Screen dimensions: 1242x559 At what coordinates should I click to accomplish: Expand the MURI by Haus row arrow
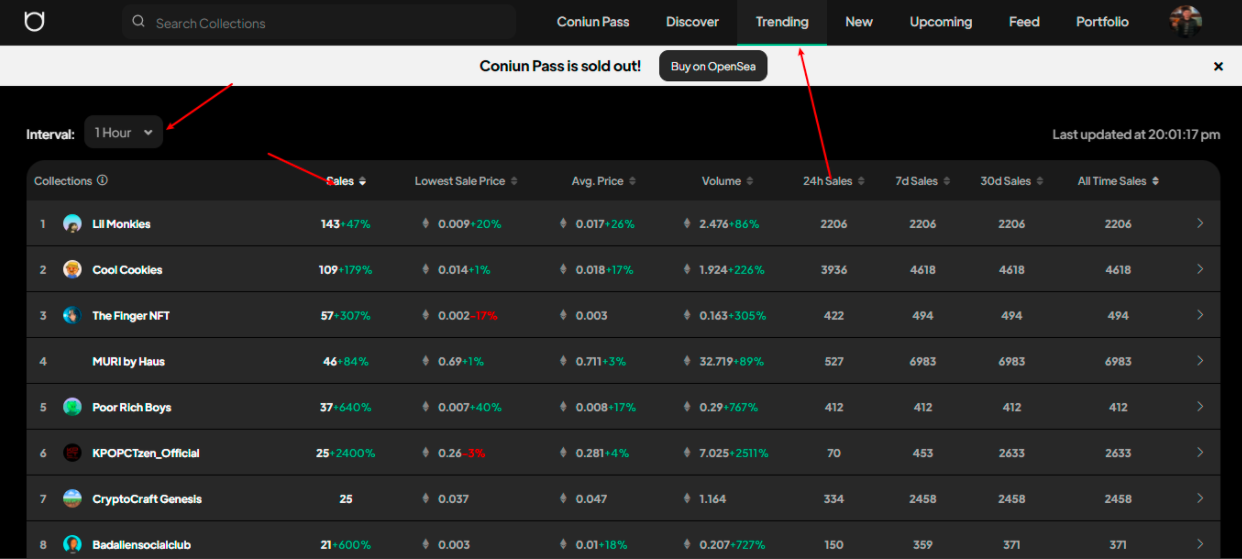coord(1200,361)
